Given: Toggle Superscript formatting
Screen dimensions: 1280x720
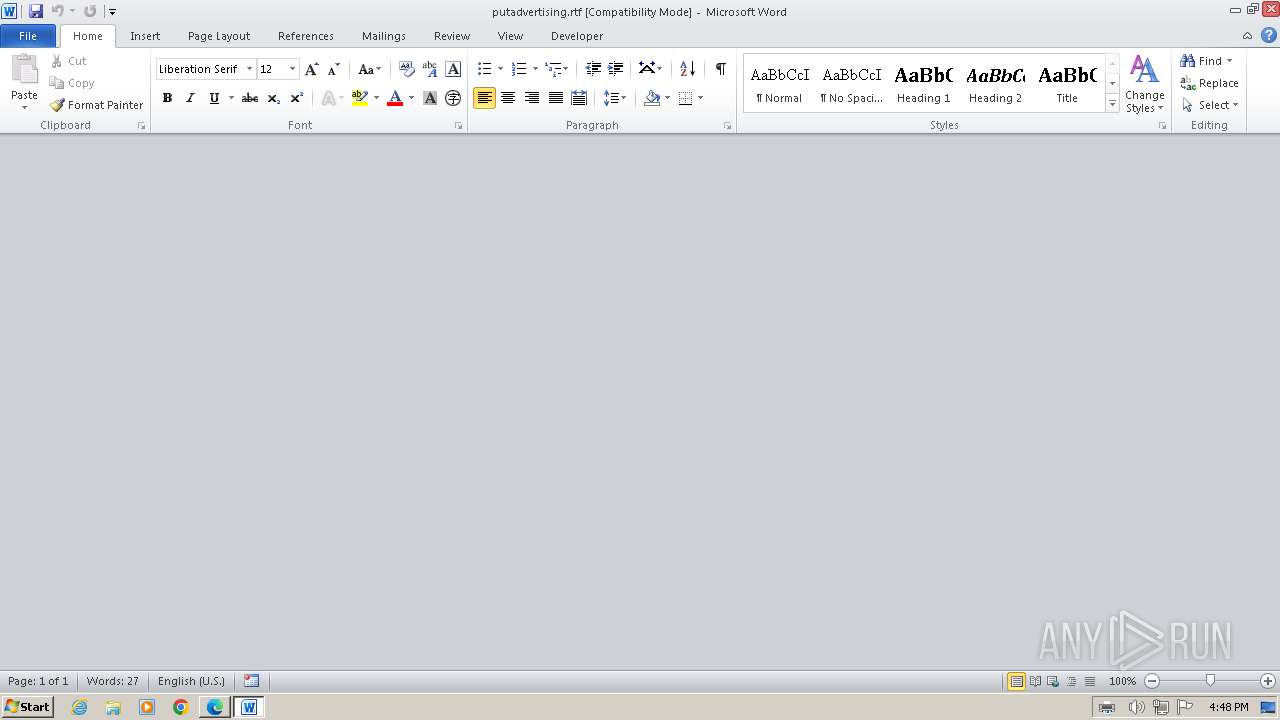Looking at the screenshot, I should (x=296, y=98).
